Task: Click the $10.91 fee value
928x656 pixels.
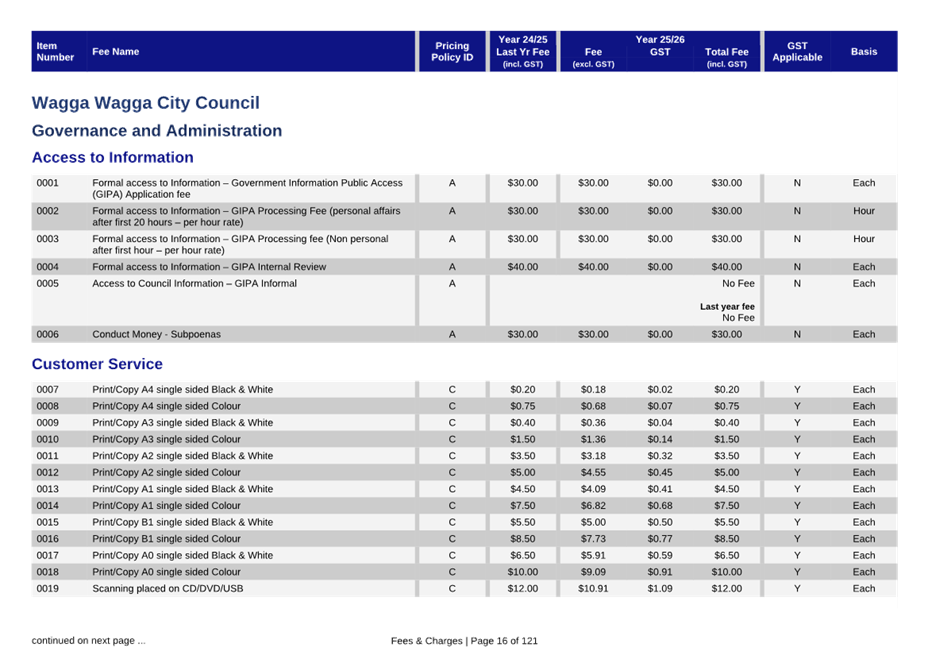Action: (x=593, y=589)
